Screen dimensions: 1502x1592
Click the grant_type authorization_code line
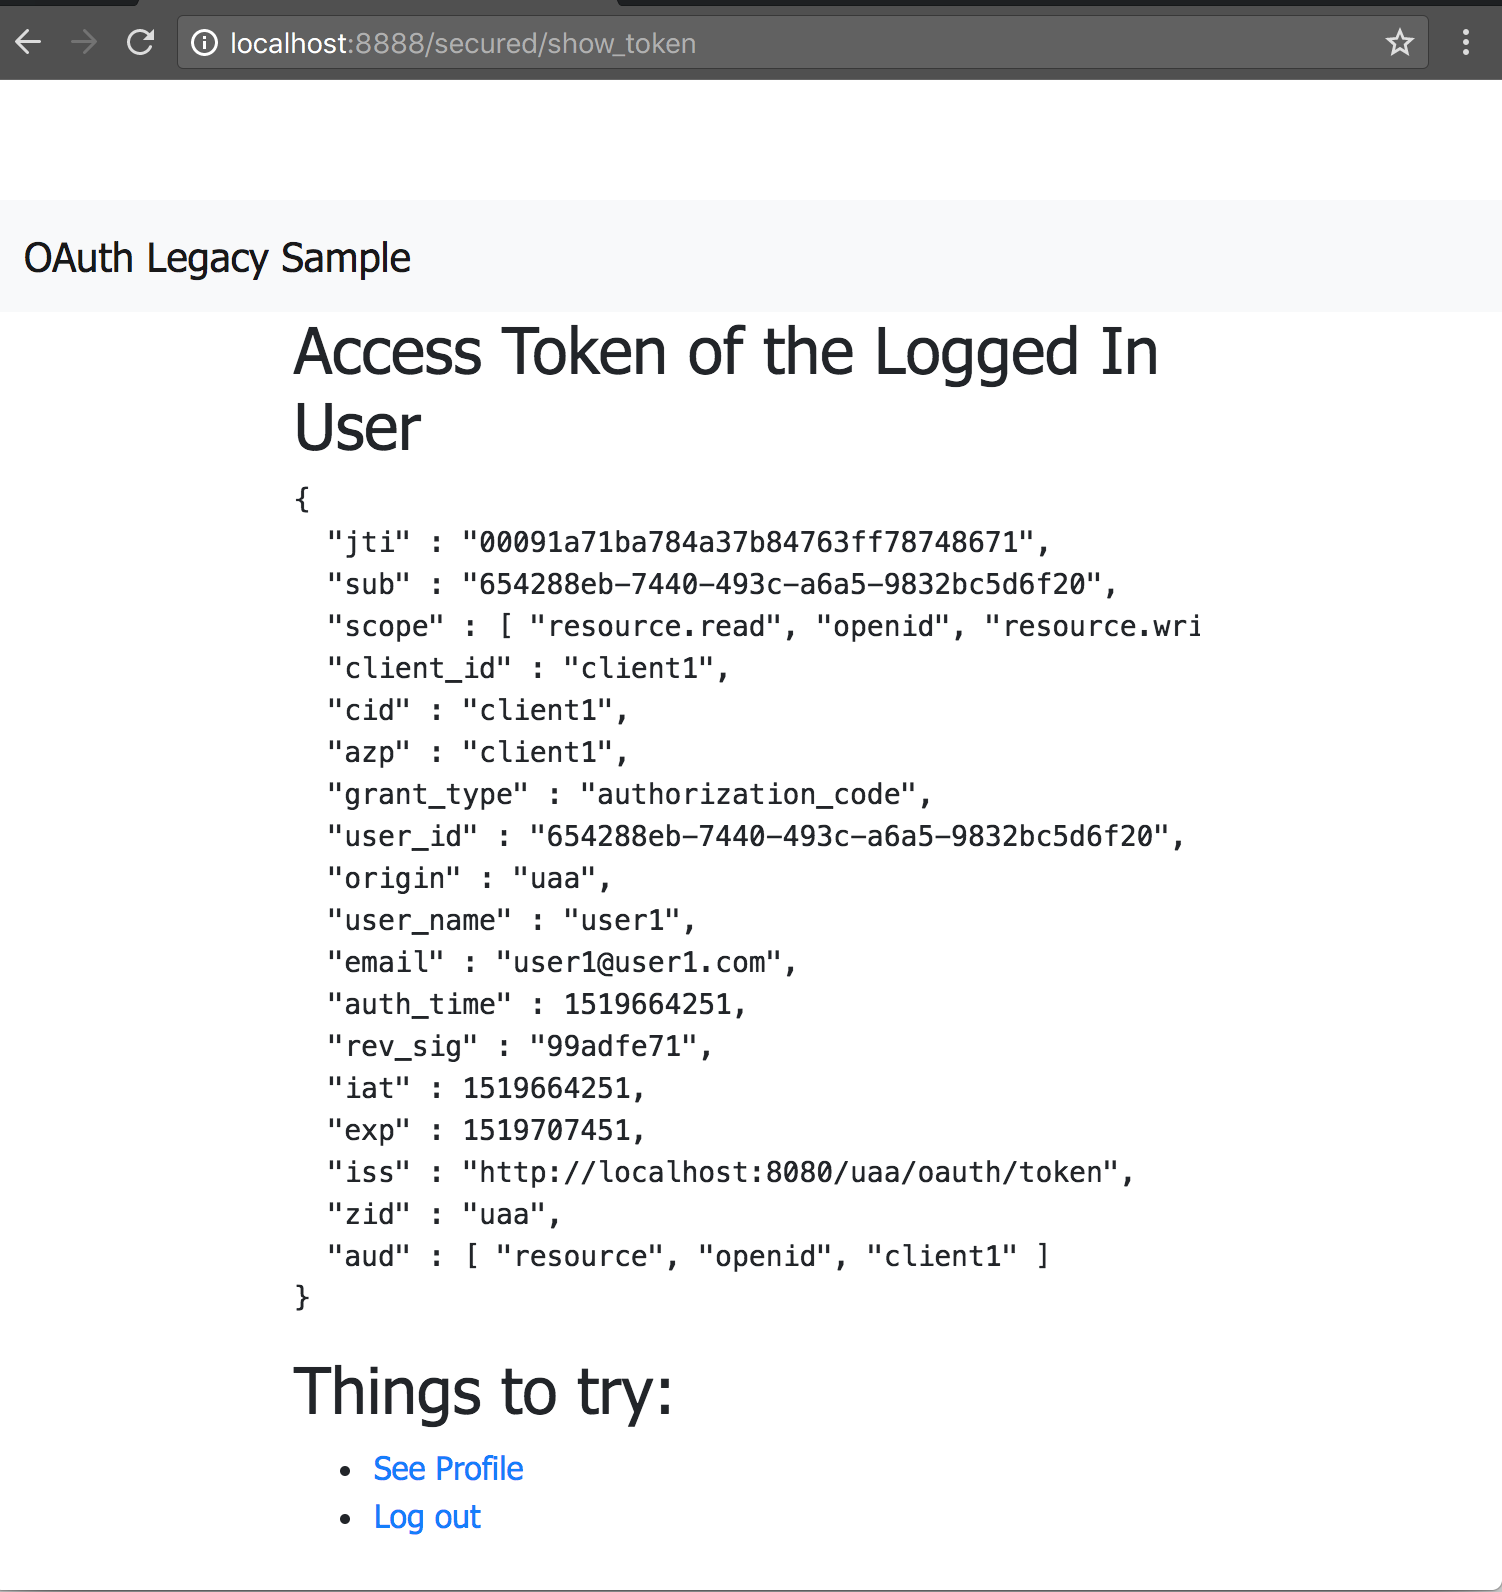click(630, 794)
